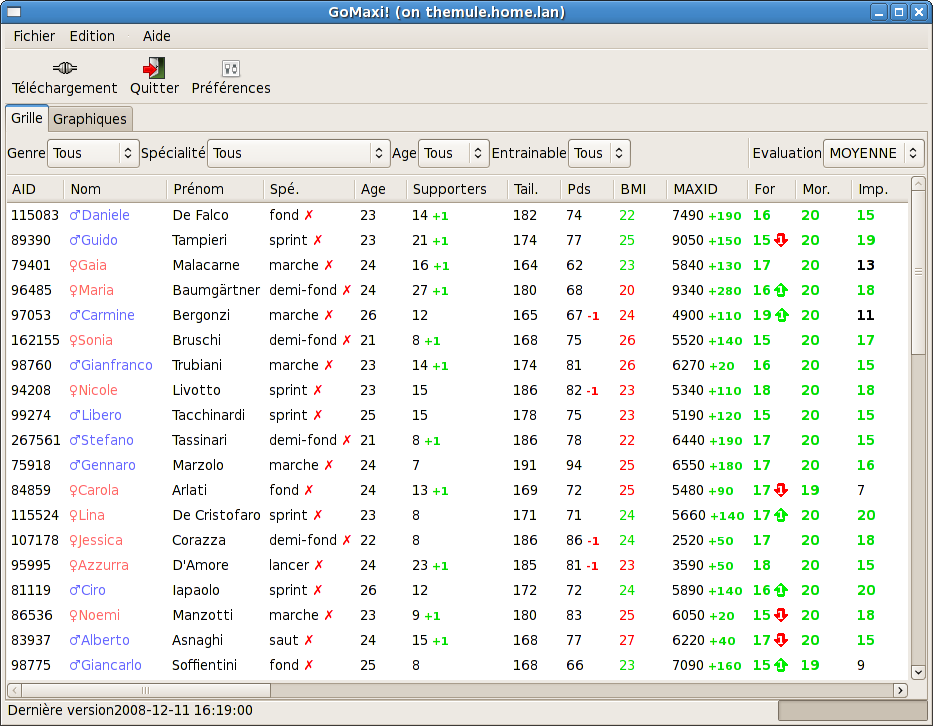The image size is (933, 726).
Task: Click surname De Cristofaro
Action: (x=217, y=515)
